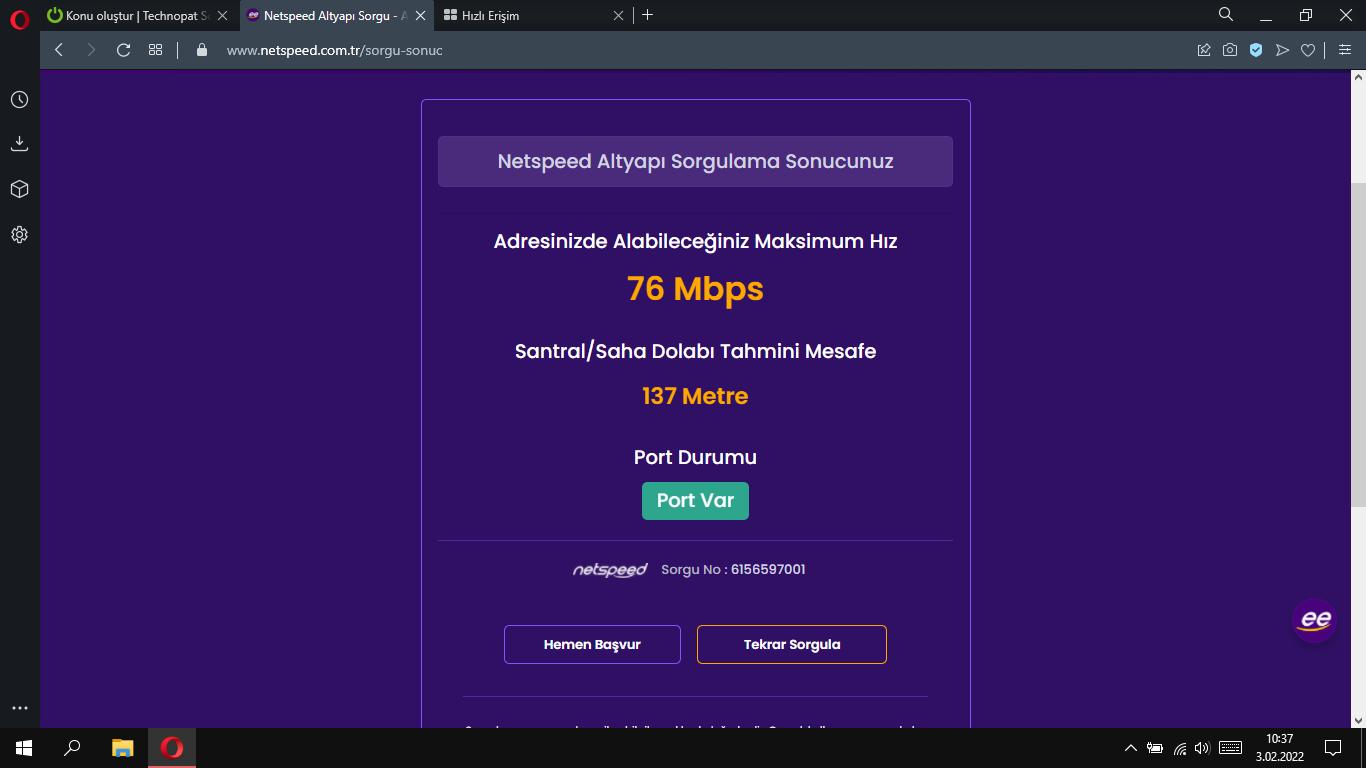Open the Opera main menu logo

tap(19, 18)
